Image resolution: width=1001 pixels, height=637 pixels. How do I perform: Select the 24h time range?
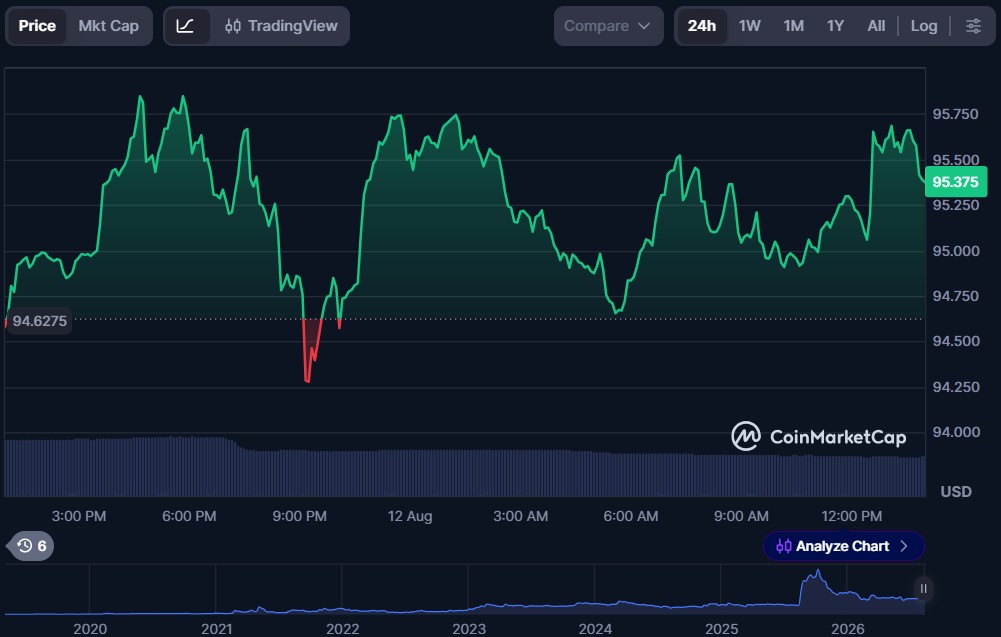[x=701, y=26]
